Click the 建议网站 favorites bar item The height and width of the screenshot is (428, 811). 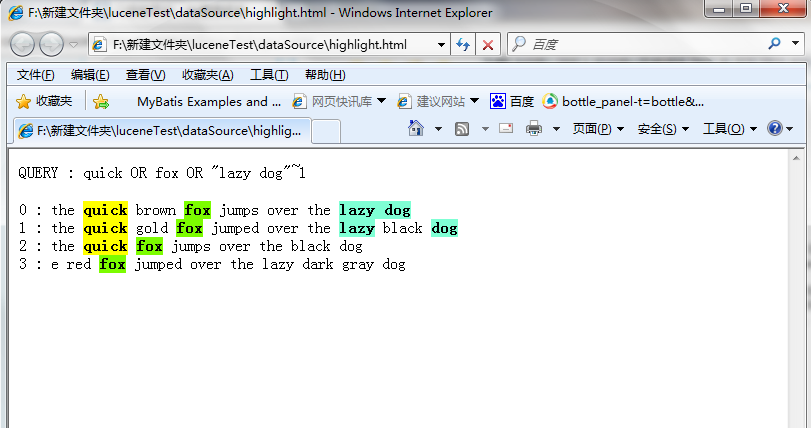click(431, 102)
